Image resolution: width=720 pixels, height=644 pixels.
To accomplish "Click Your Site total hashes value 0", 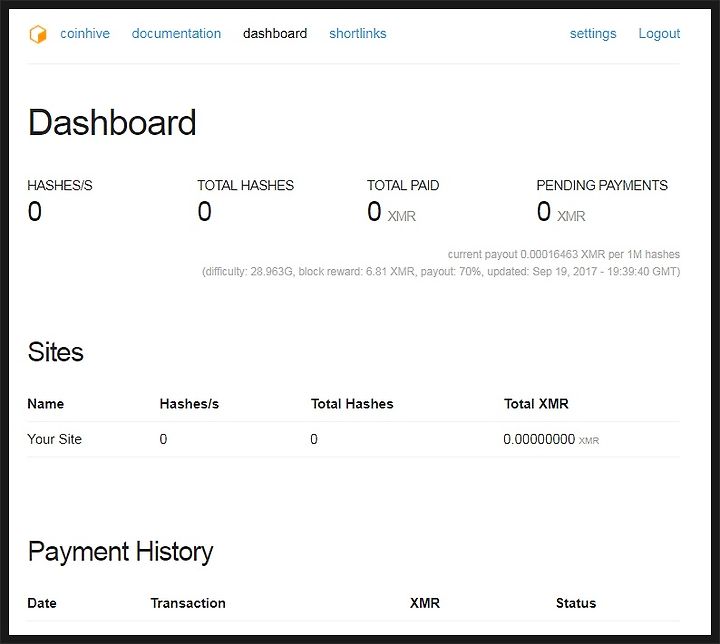I will pos(314,439).
